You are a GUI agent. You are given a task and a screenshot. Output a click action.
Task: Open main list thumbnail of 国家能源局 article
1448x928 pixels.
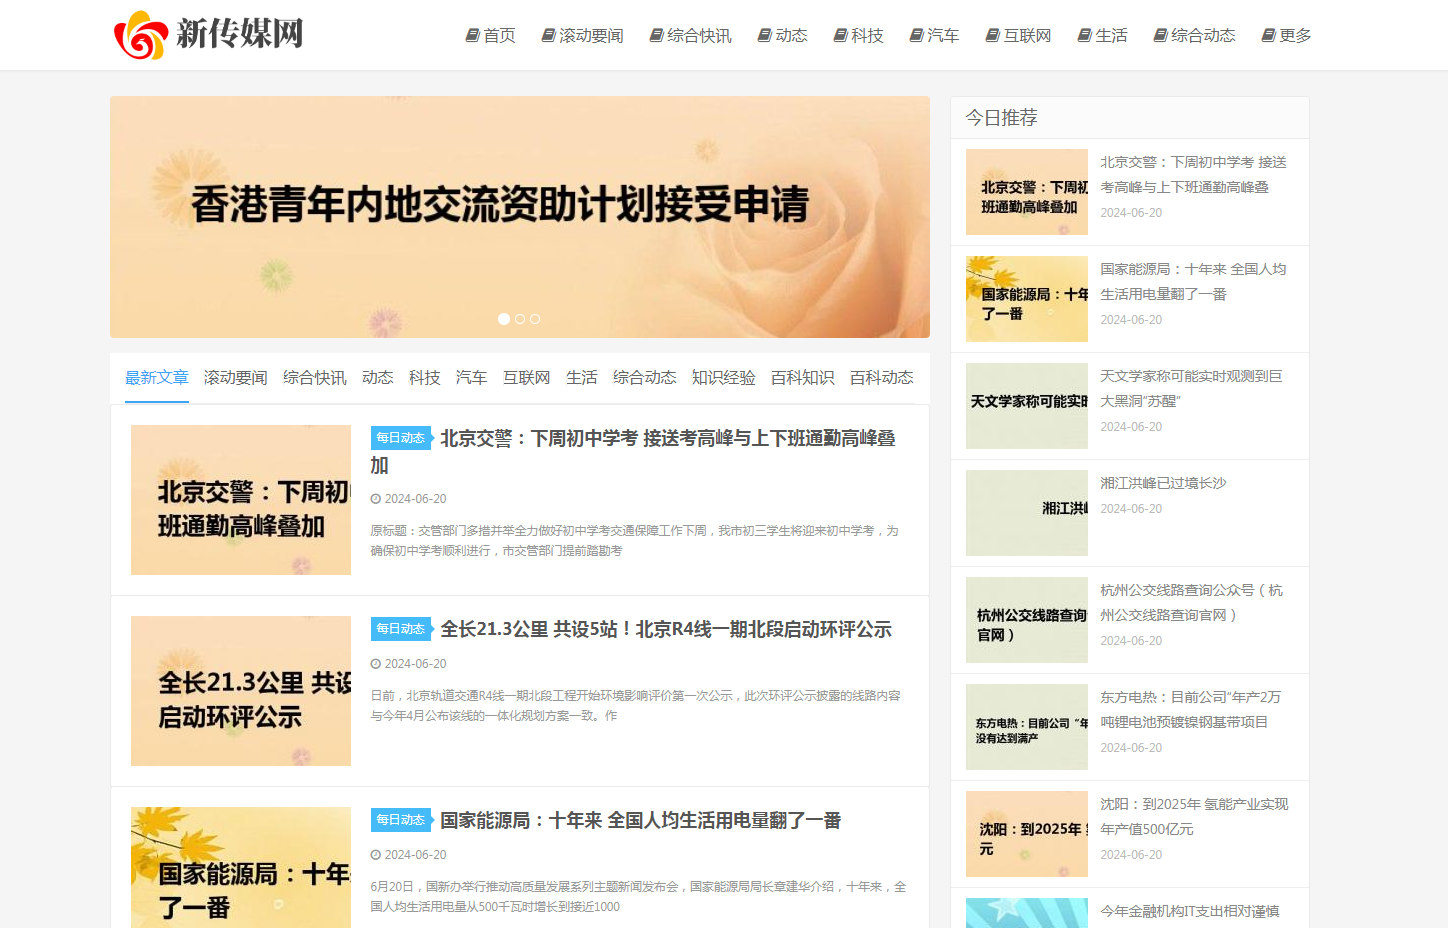pos(241,867)
